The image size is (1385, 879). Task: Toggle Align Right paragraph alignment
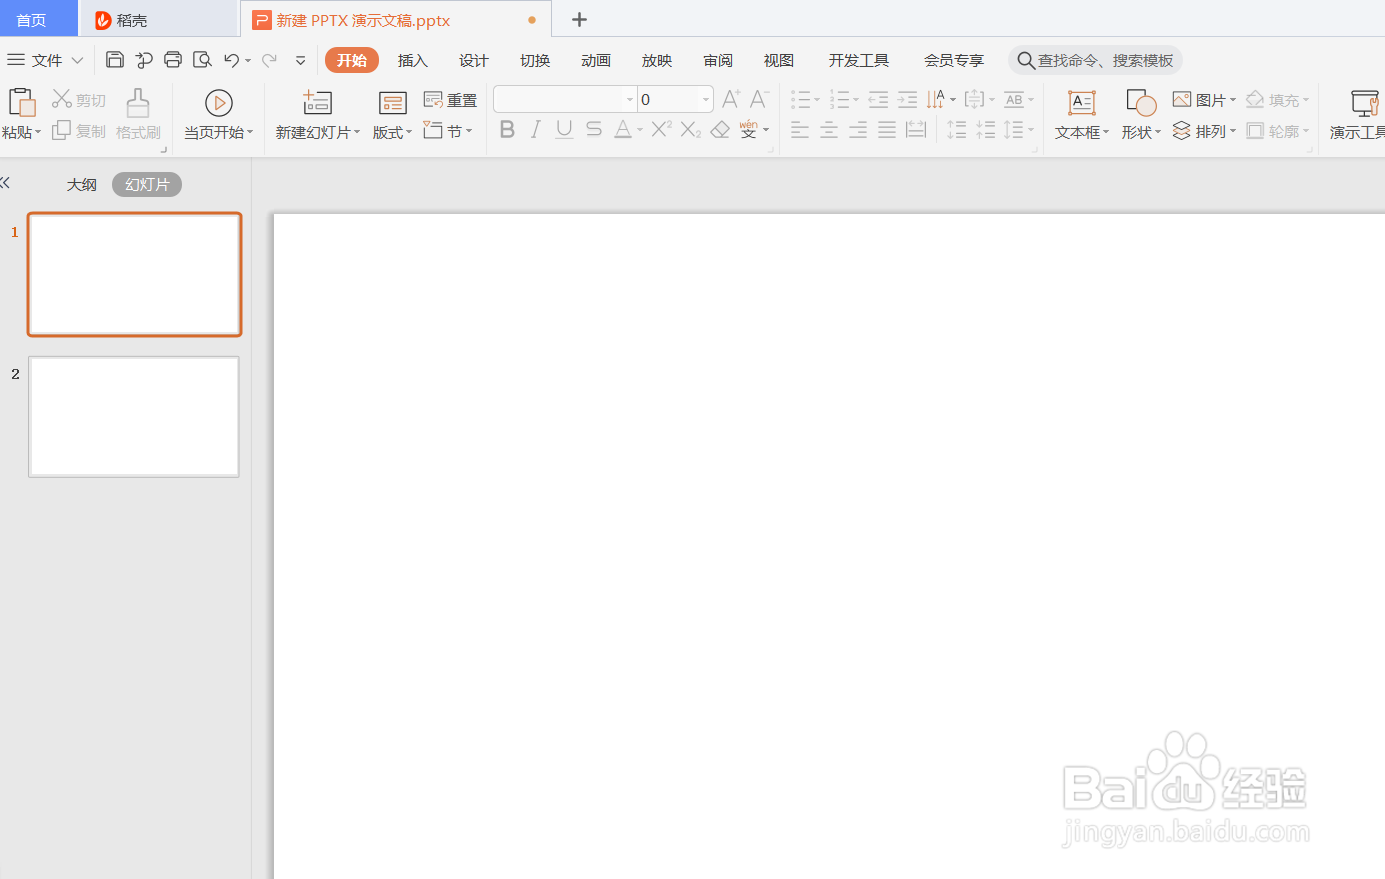[x=858, y=130]
